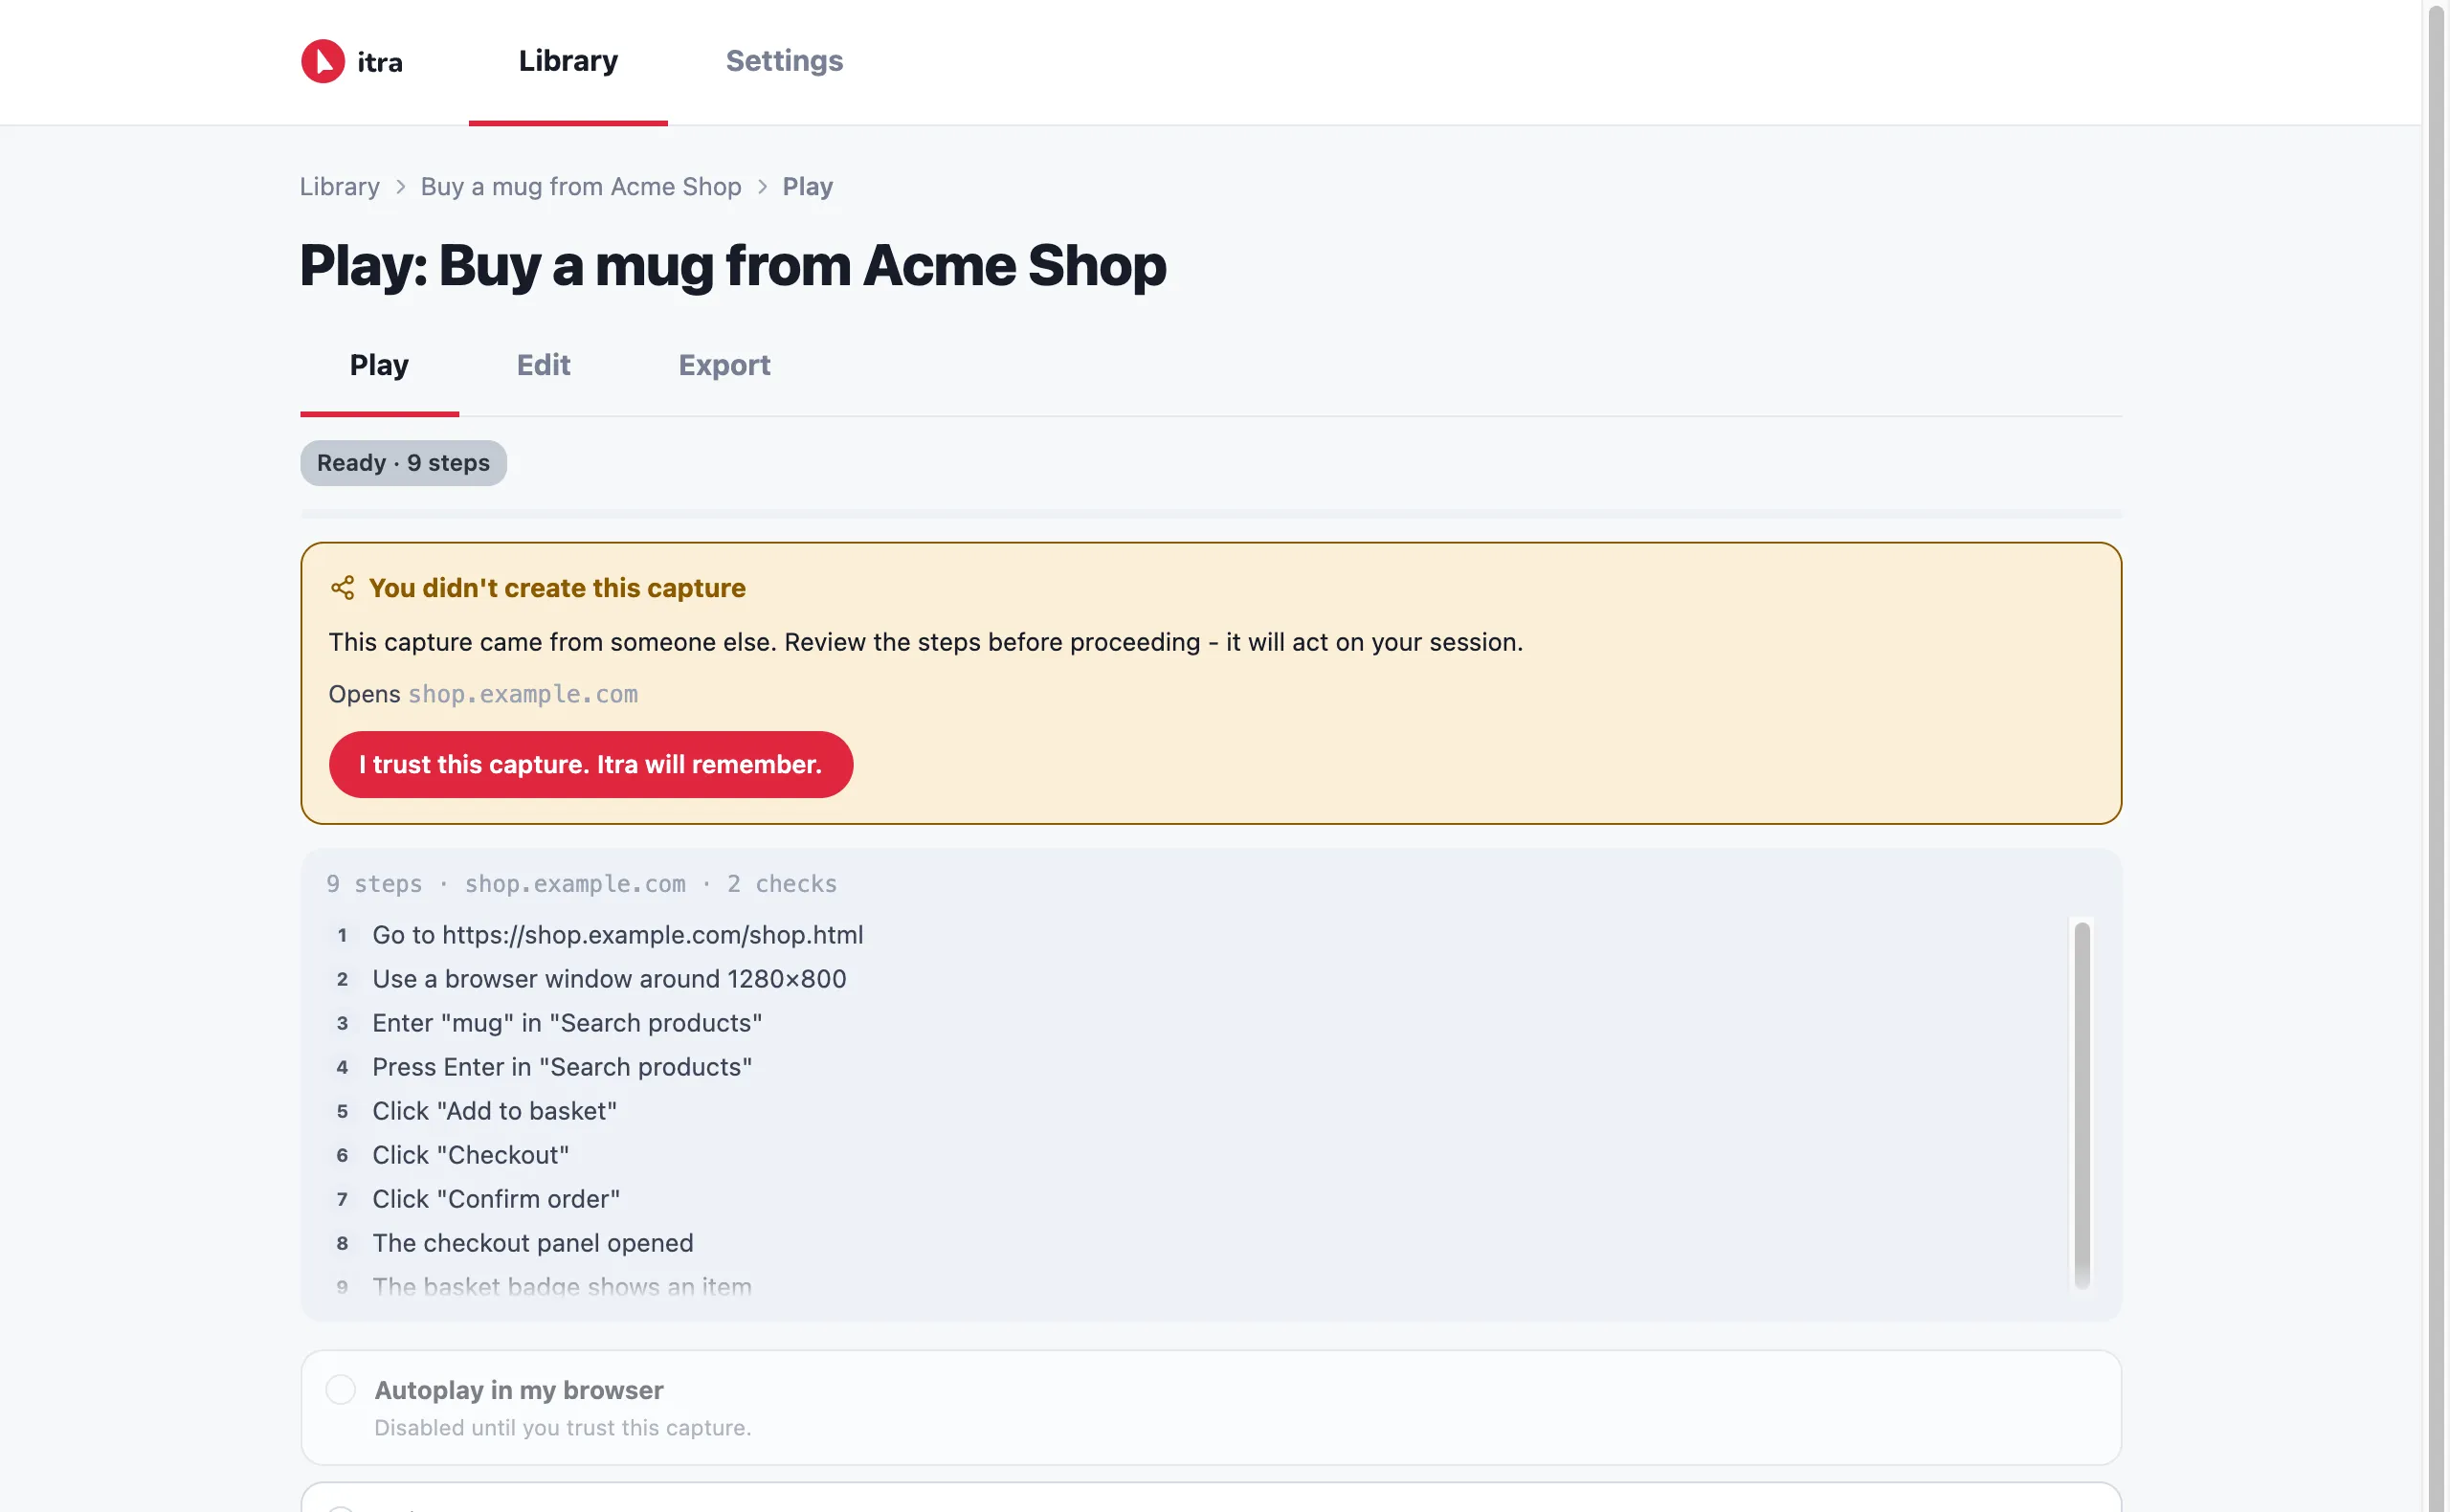Open Buy a mug from Acme Shop breadcrumb
2450x1512 pixels.
coord(580,187)
